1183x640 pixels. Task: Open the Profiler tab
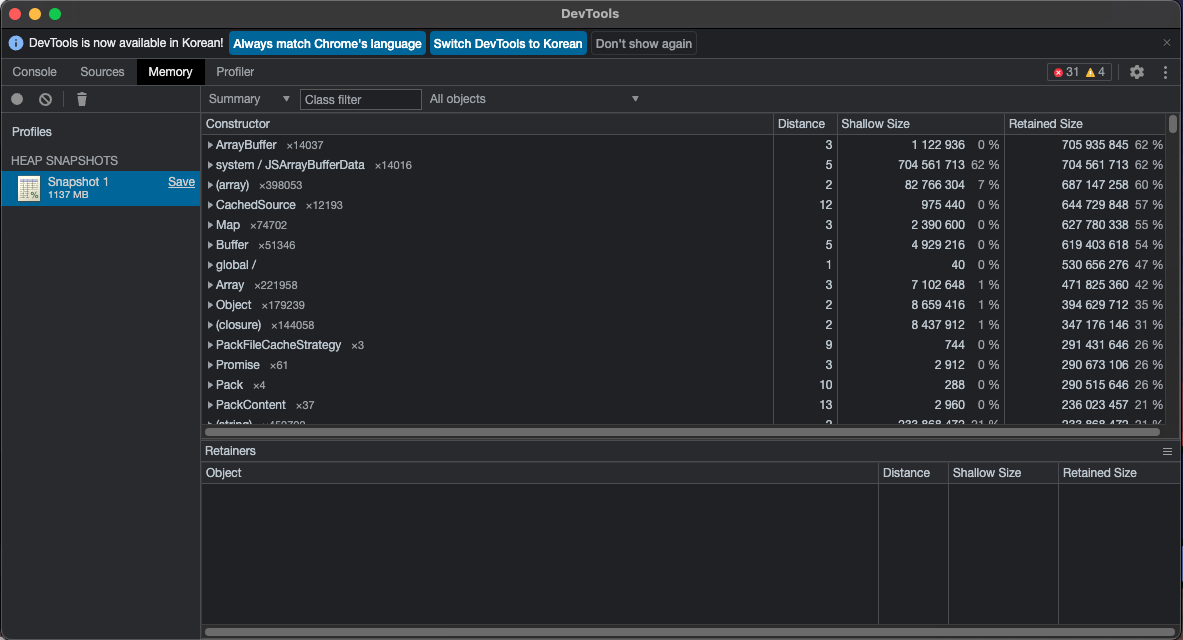click(235, 72)
